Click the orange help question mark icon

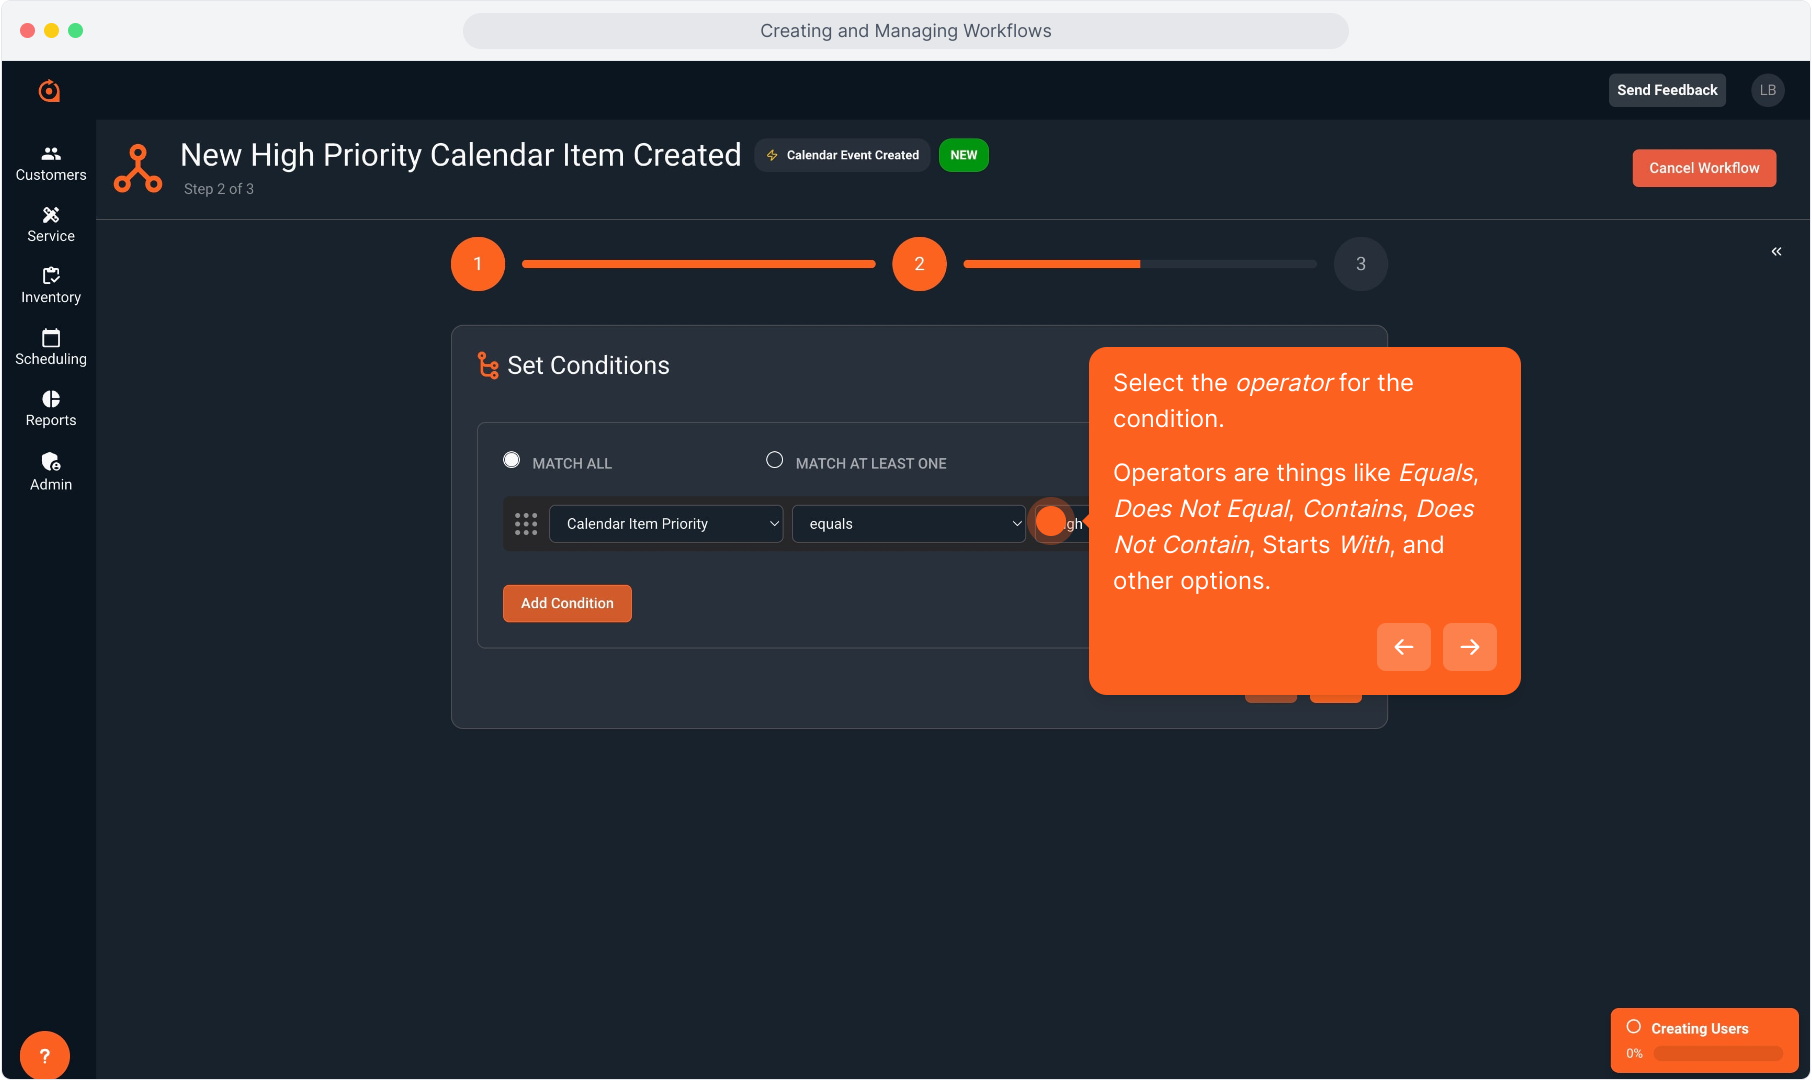tap(45, 1055)
